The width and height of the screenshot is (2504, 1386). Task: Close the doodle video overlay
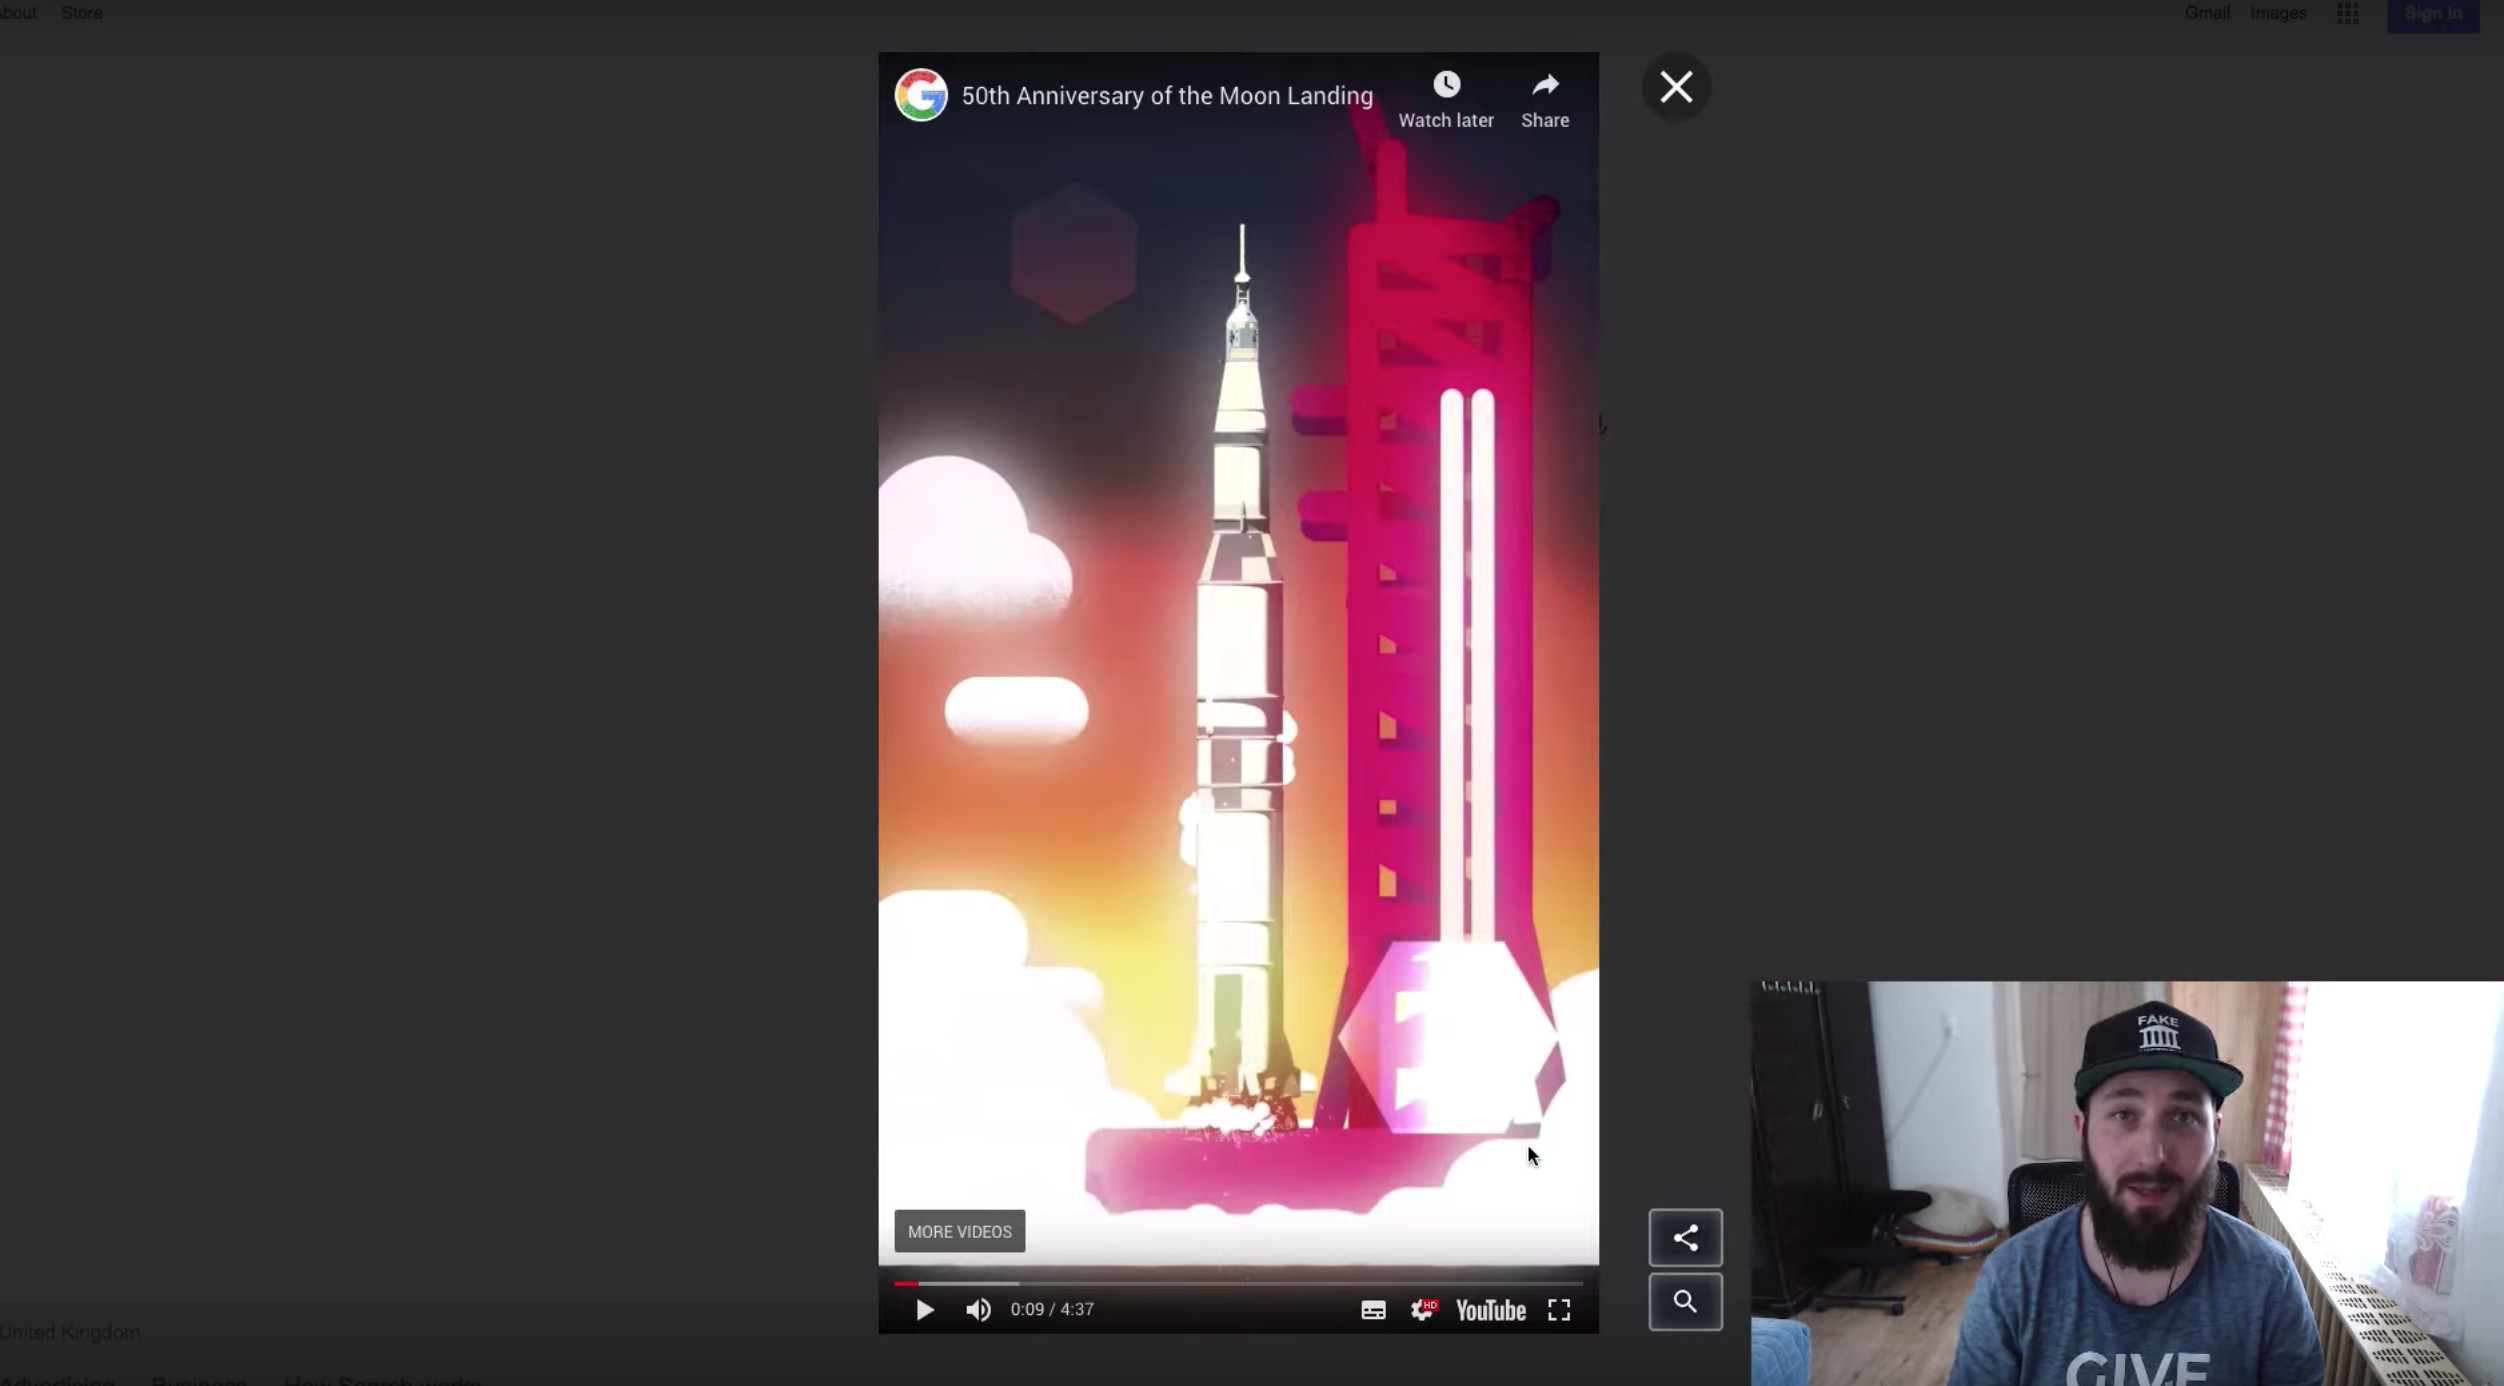(1676, 87)
